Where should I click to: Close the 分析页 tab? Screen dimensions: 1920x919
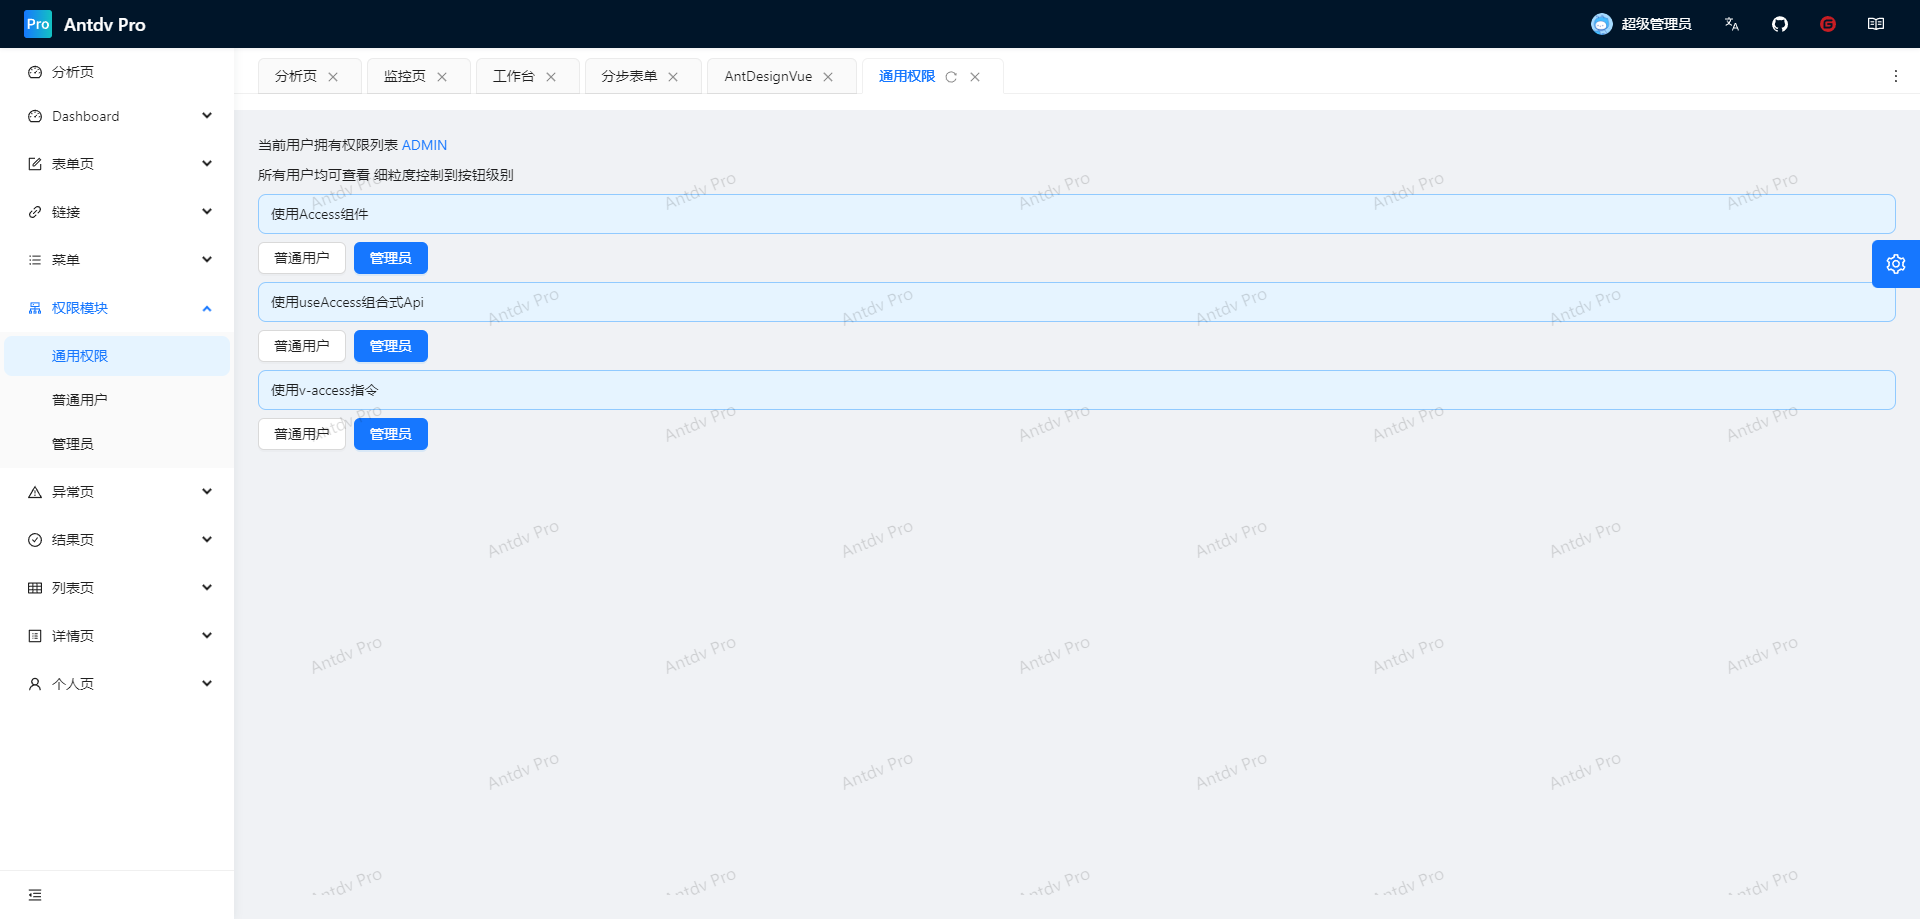[x=333, y=77]
